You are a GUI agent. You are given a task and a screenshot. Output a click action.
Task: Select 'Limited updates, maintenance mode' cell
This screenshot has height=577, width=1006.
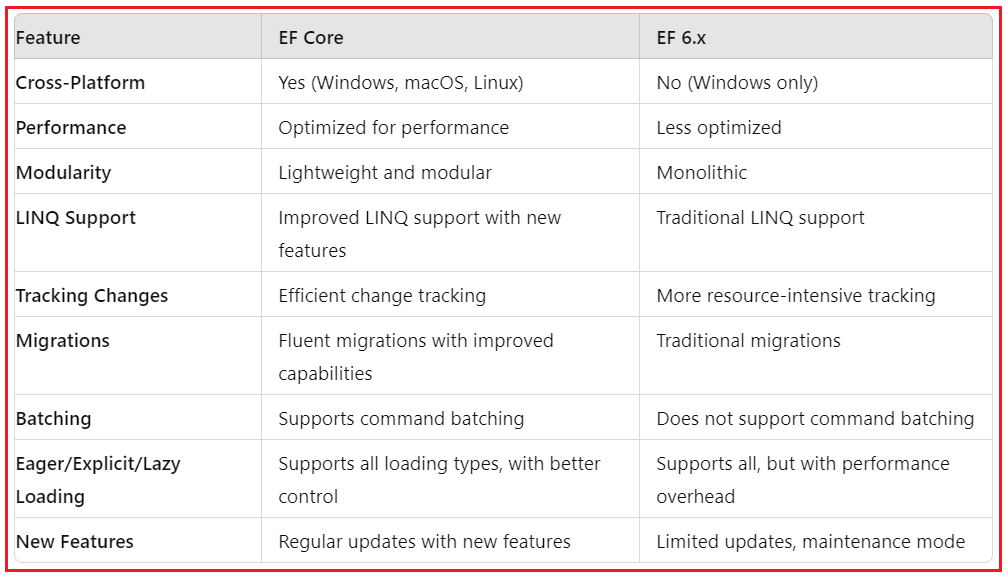pyautogui.click(x=810, y=542)
